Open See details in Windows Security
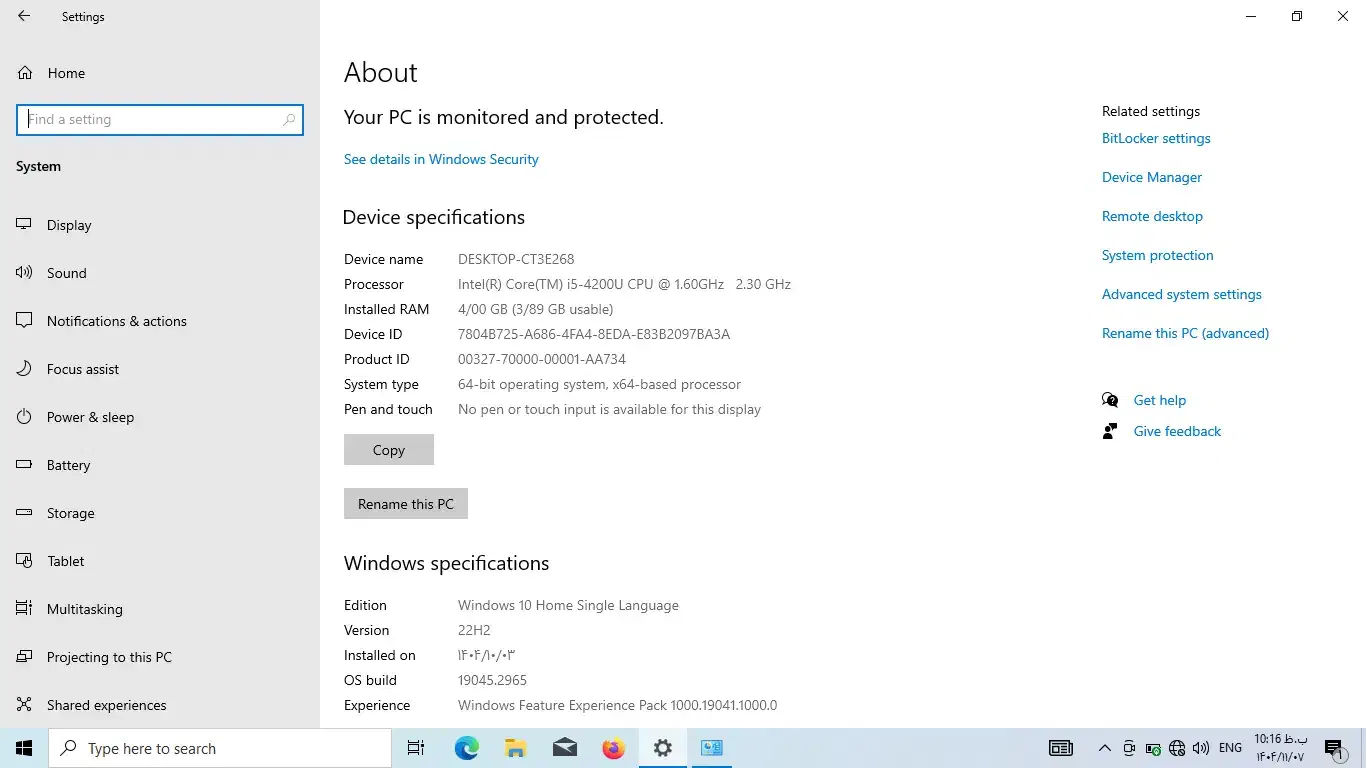Screen dimensions: 1366x768 click(x=441, y=159)
